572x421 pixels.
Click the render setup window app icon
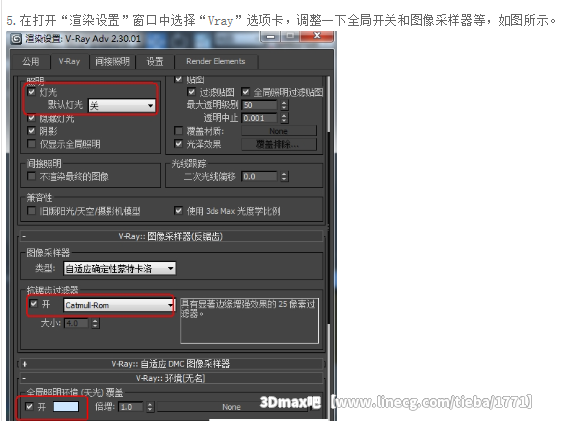pyautogui.click(x=16, y=39)
